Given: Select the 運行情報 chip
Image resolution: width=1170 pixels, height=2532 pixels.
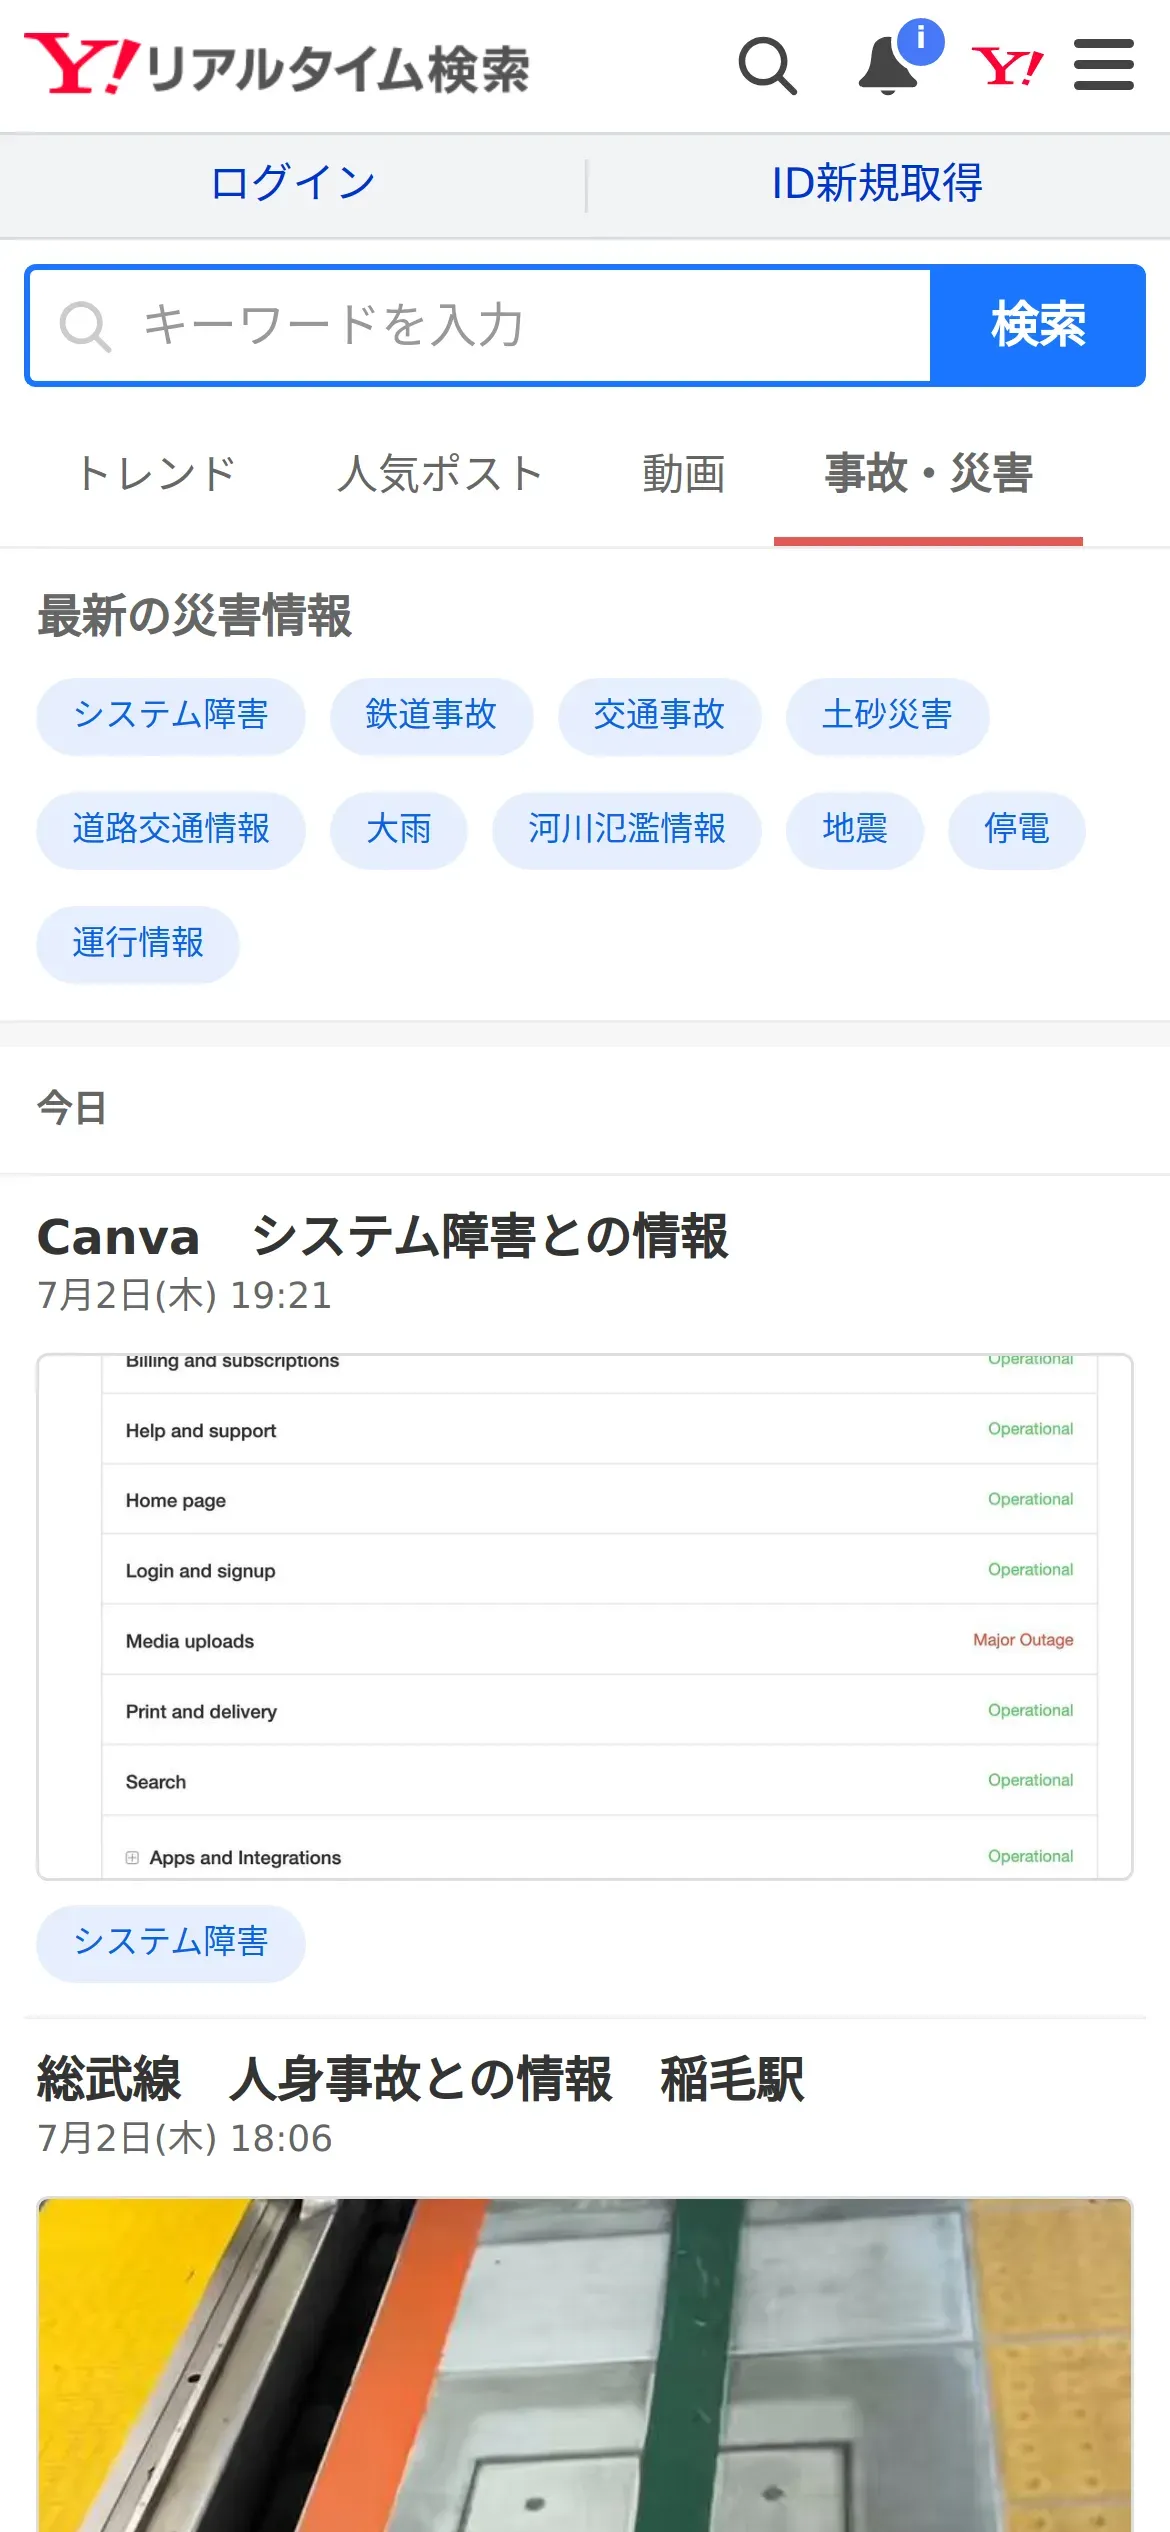Looking at the screenshot, I should pos(138,944).
